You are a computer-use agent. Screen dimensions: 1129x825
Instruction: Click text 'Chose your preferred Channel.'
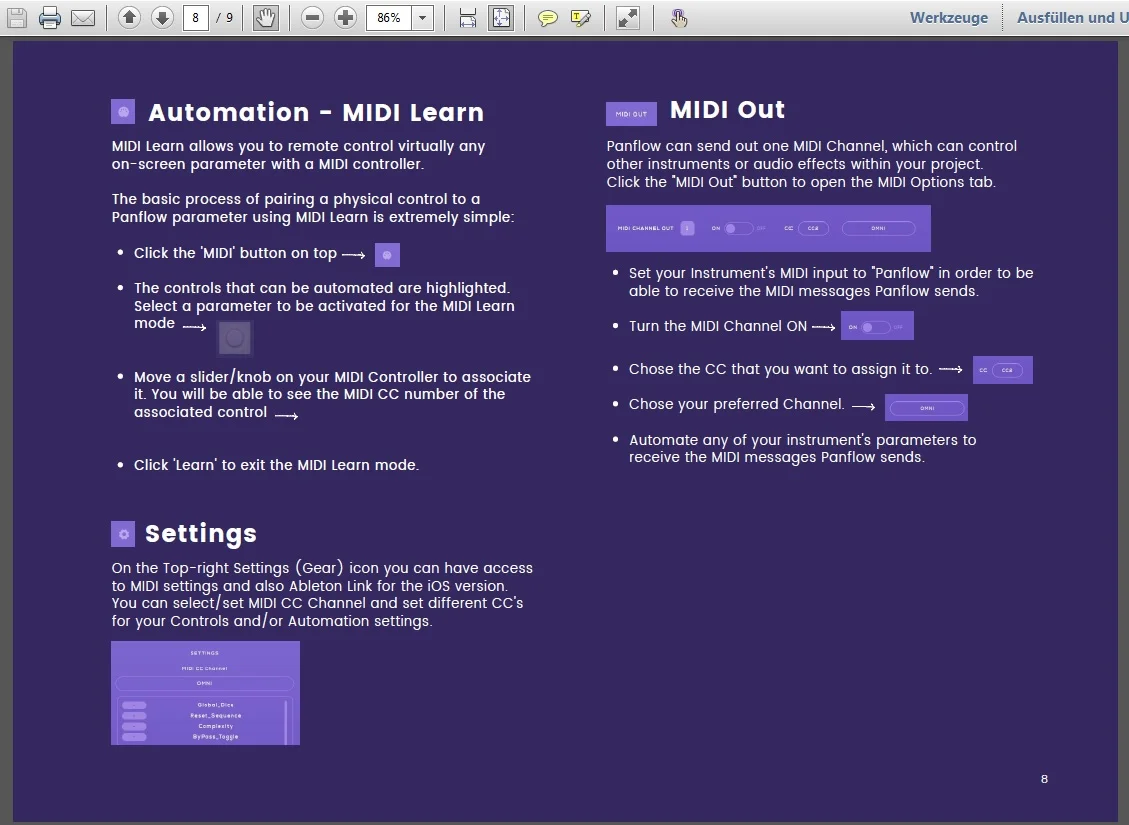pyautogui.click(x=737, y=404)
